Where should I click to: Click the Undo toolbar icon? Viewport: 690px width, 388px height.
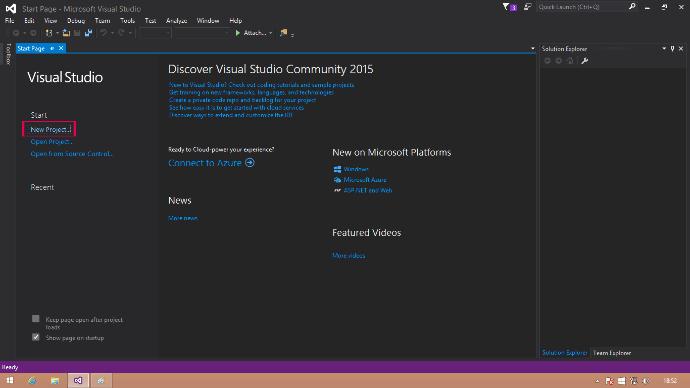(103, 33)
